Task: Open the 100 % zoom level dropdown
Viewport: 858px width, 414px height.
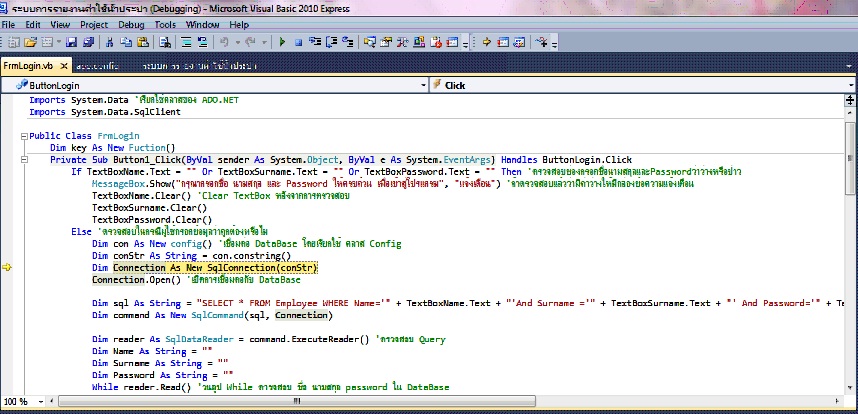Action: [x=41, y=401]
